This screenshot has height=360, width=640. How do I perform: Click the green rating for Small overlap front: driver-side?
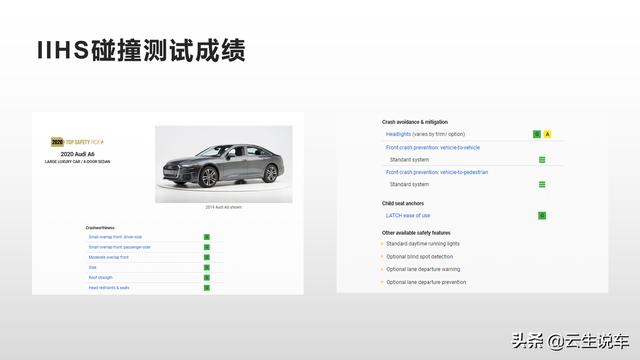pyautogui.click(x=207, y=237)
